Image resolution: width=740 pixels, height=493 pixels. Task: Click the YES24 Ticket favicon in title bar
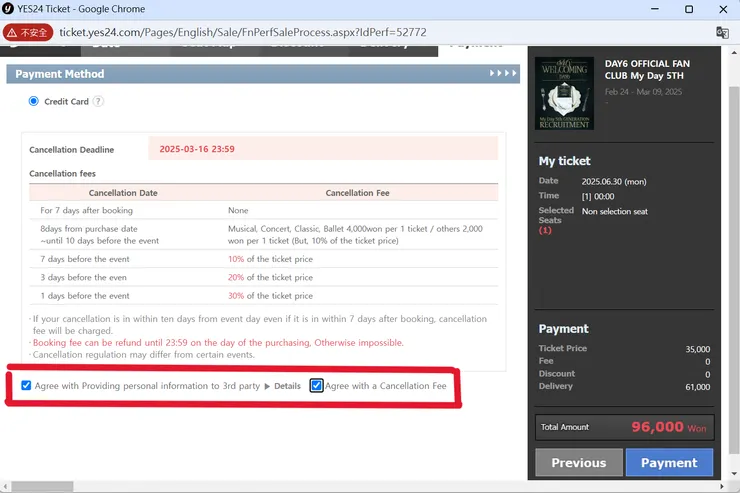pos(8,8)
